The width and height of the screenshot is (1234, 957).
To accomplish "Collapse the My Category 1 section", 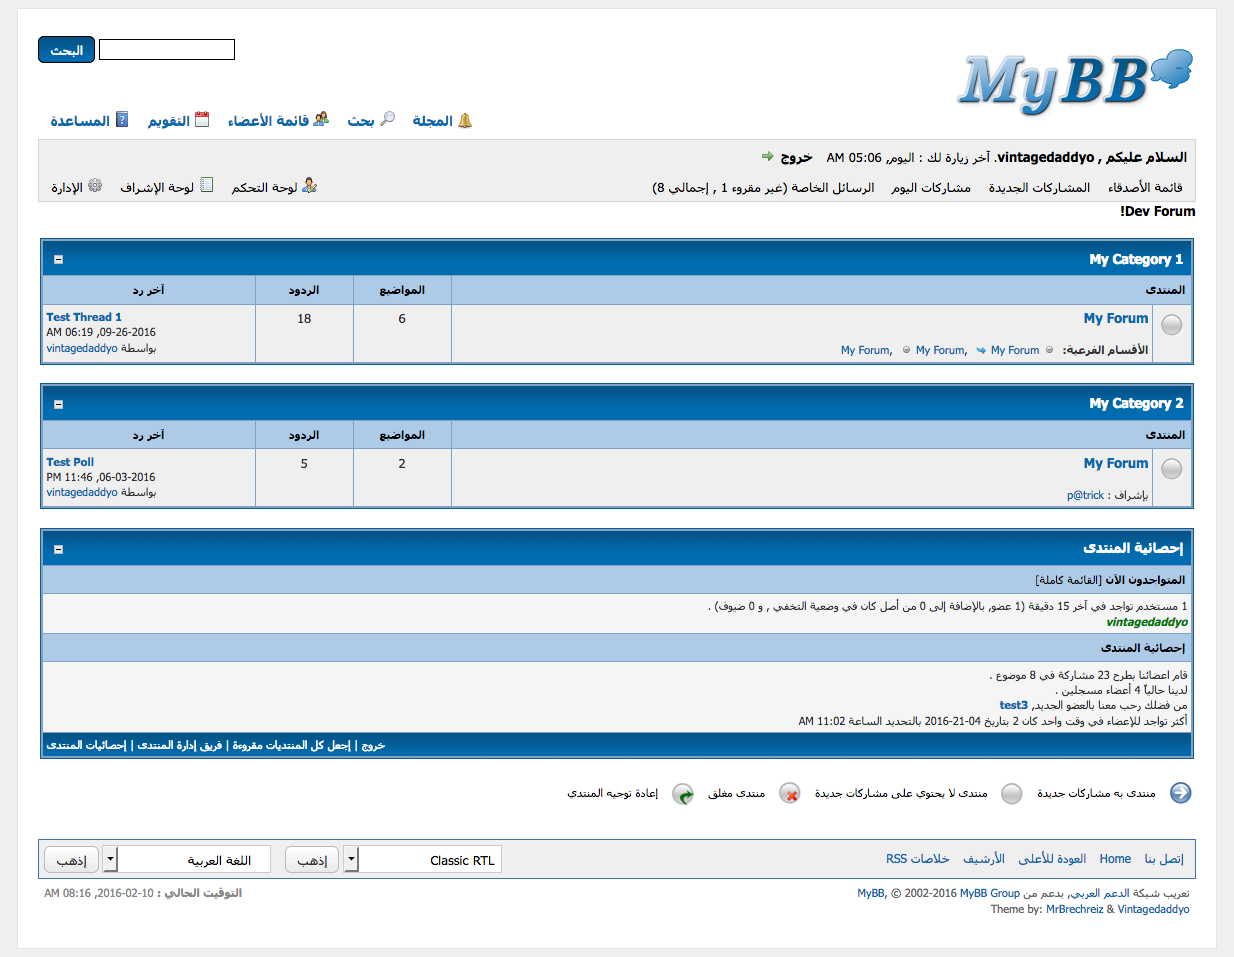I will [58, 259].
